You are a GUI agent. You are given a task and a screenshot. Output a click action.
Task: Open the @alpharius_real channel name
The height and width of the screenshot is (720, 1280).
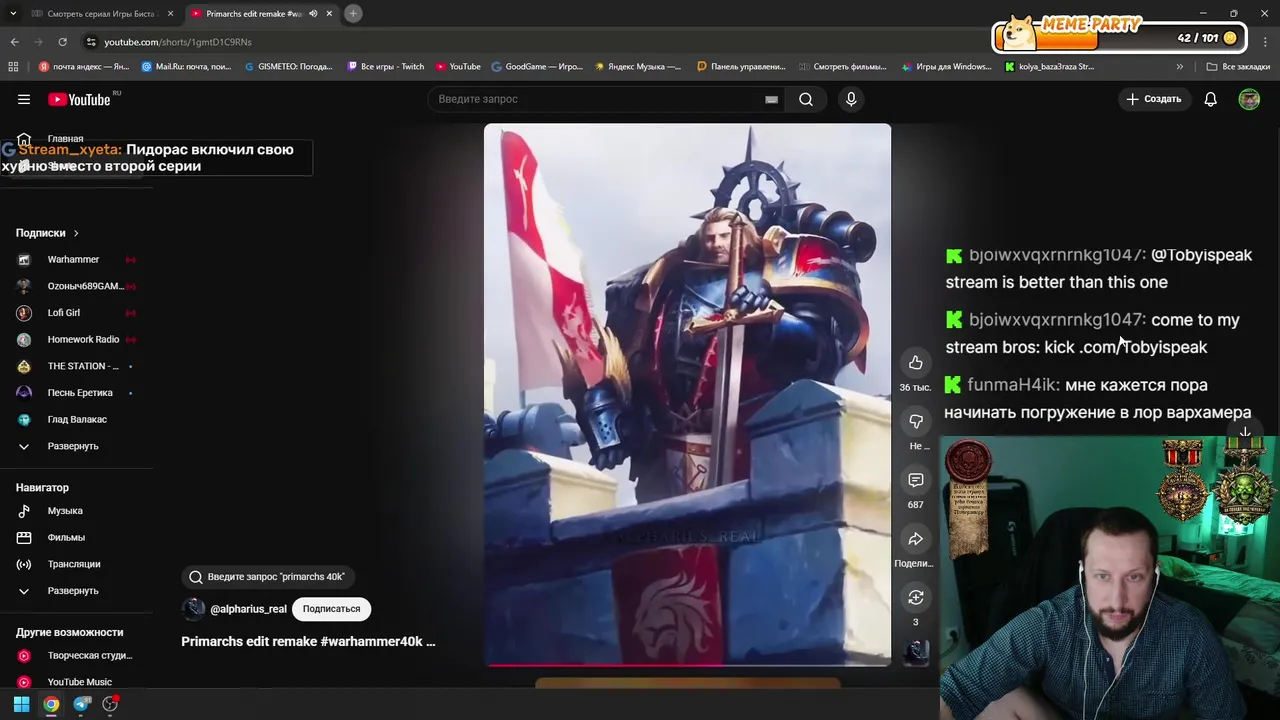click(248, 609)
